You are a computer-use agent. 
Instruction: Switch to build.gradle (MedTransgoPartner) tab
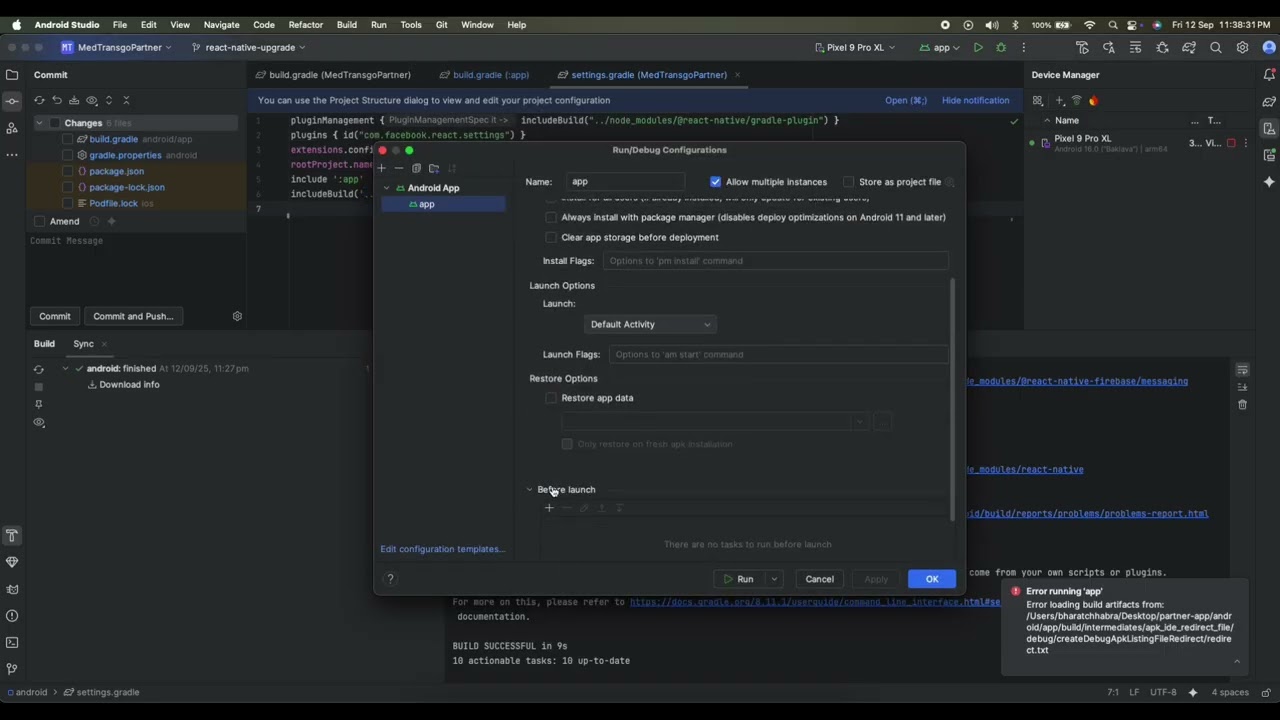tap(333, 75)
